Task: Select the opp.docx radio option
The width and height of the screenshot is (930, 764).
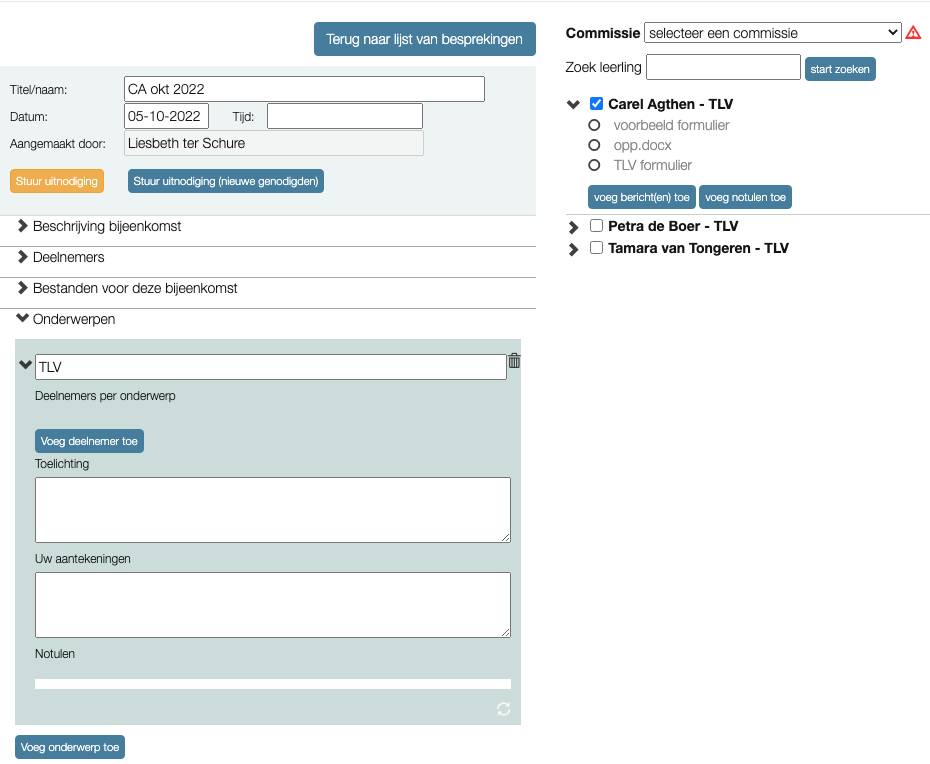Action: pyautogui.click(x=594, y=146)
